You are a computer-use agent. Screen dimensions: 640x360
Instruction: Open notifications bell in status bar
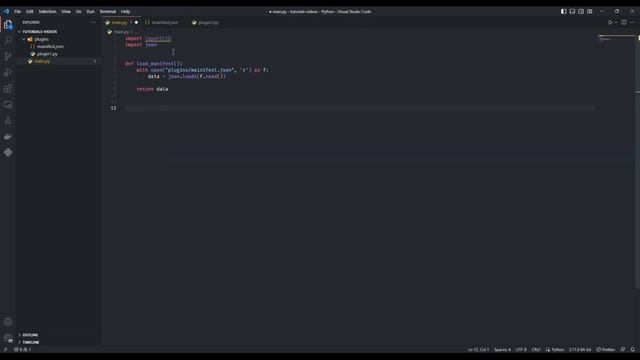[x=633, y=349]
